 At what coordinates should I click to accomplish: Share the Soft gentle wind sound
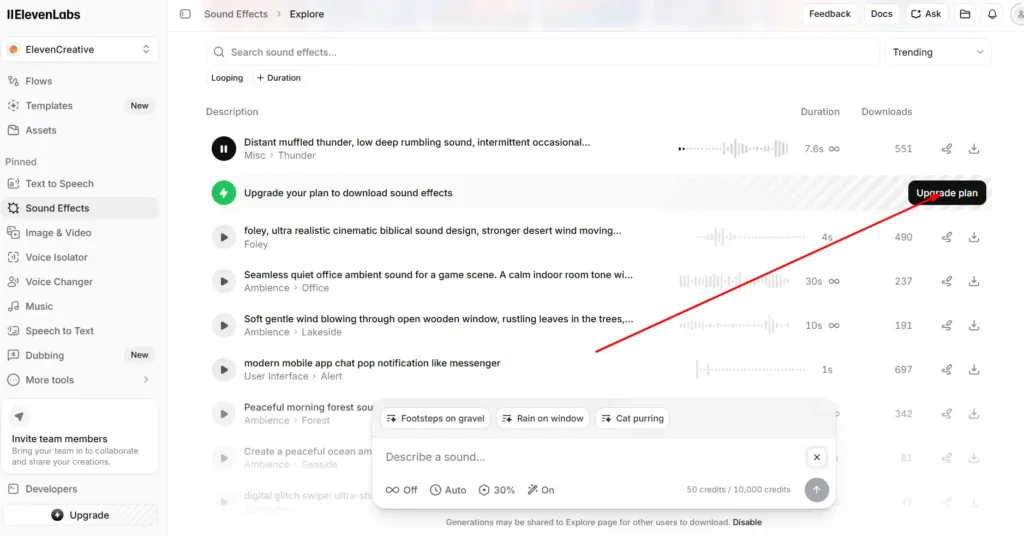click(946, 325)
